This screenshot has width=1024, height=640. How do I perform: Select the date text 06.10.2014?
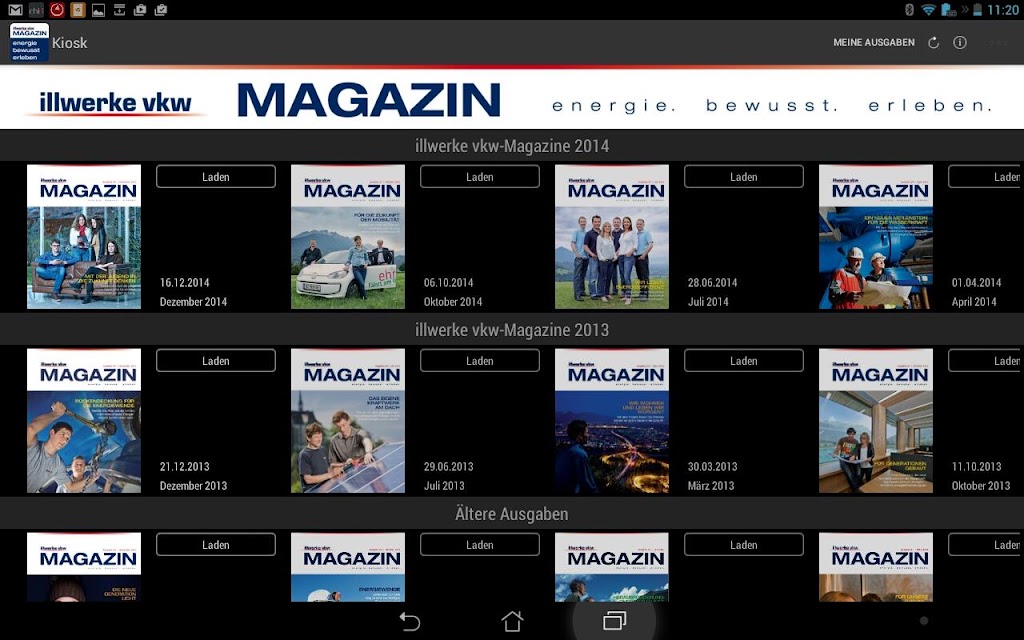tap(449, 283)
